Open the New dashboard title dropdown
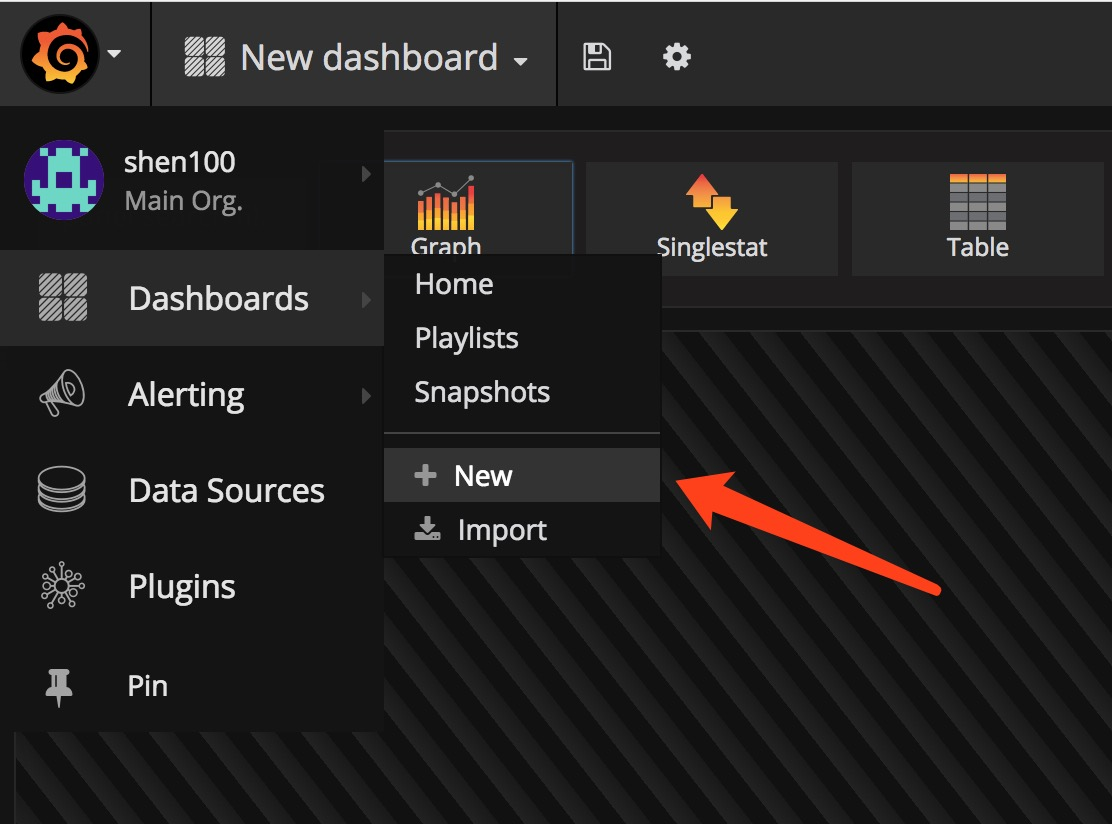This screenshot has width=1112, height=824. pyautogui.click(x=355, y=57)
